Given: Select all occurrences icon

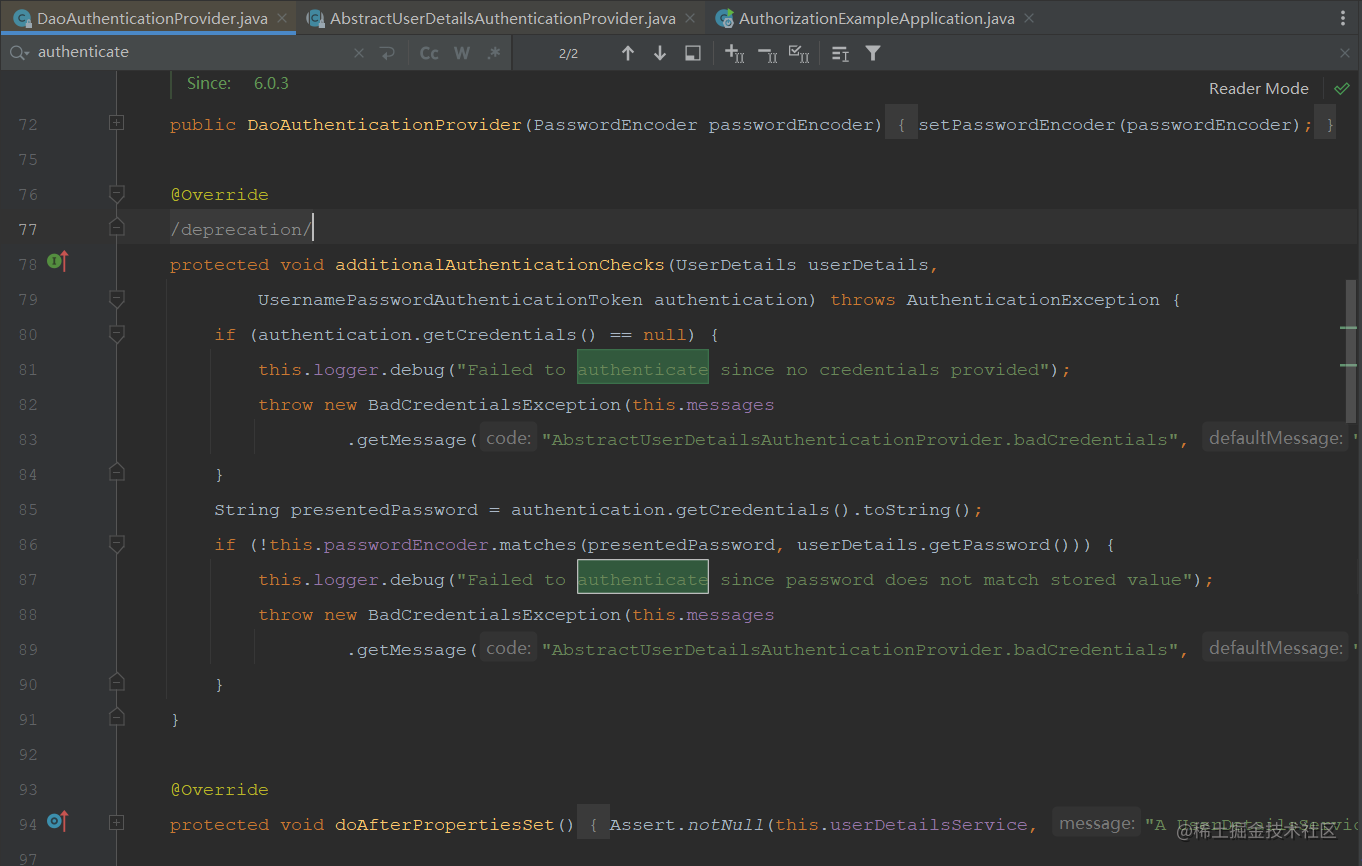Looking at the screenshot, I should point(799,53).
